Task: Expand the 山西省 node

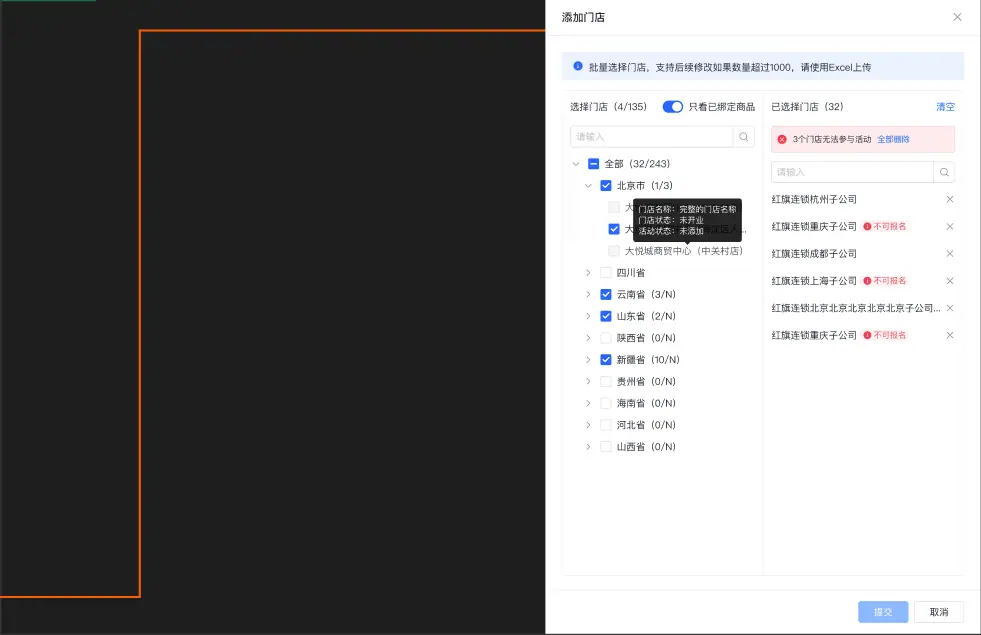Action: (x=588, y=447)
